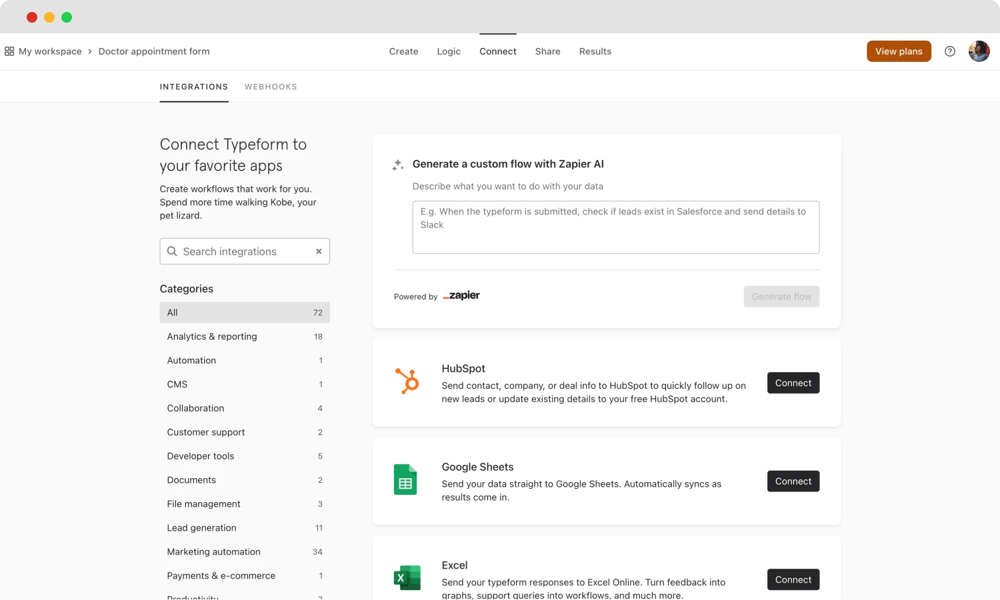Navigate back via the My workspace breadcrumb

click(49, 51)
